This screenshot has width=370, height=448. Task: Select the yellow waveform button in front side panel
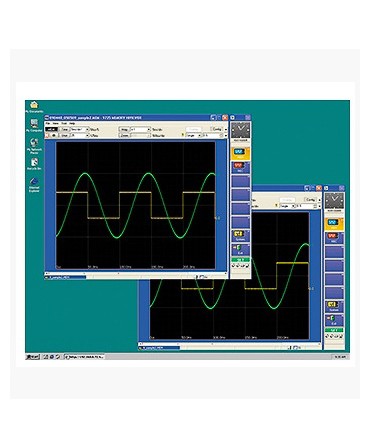click(240, 153)
